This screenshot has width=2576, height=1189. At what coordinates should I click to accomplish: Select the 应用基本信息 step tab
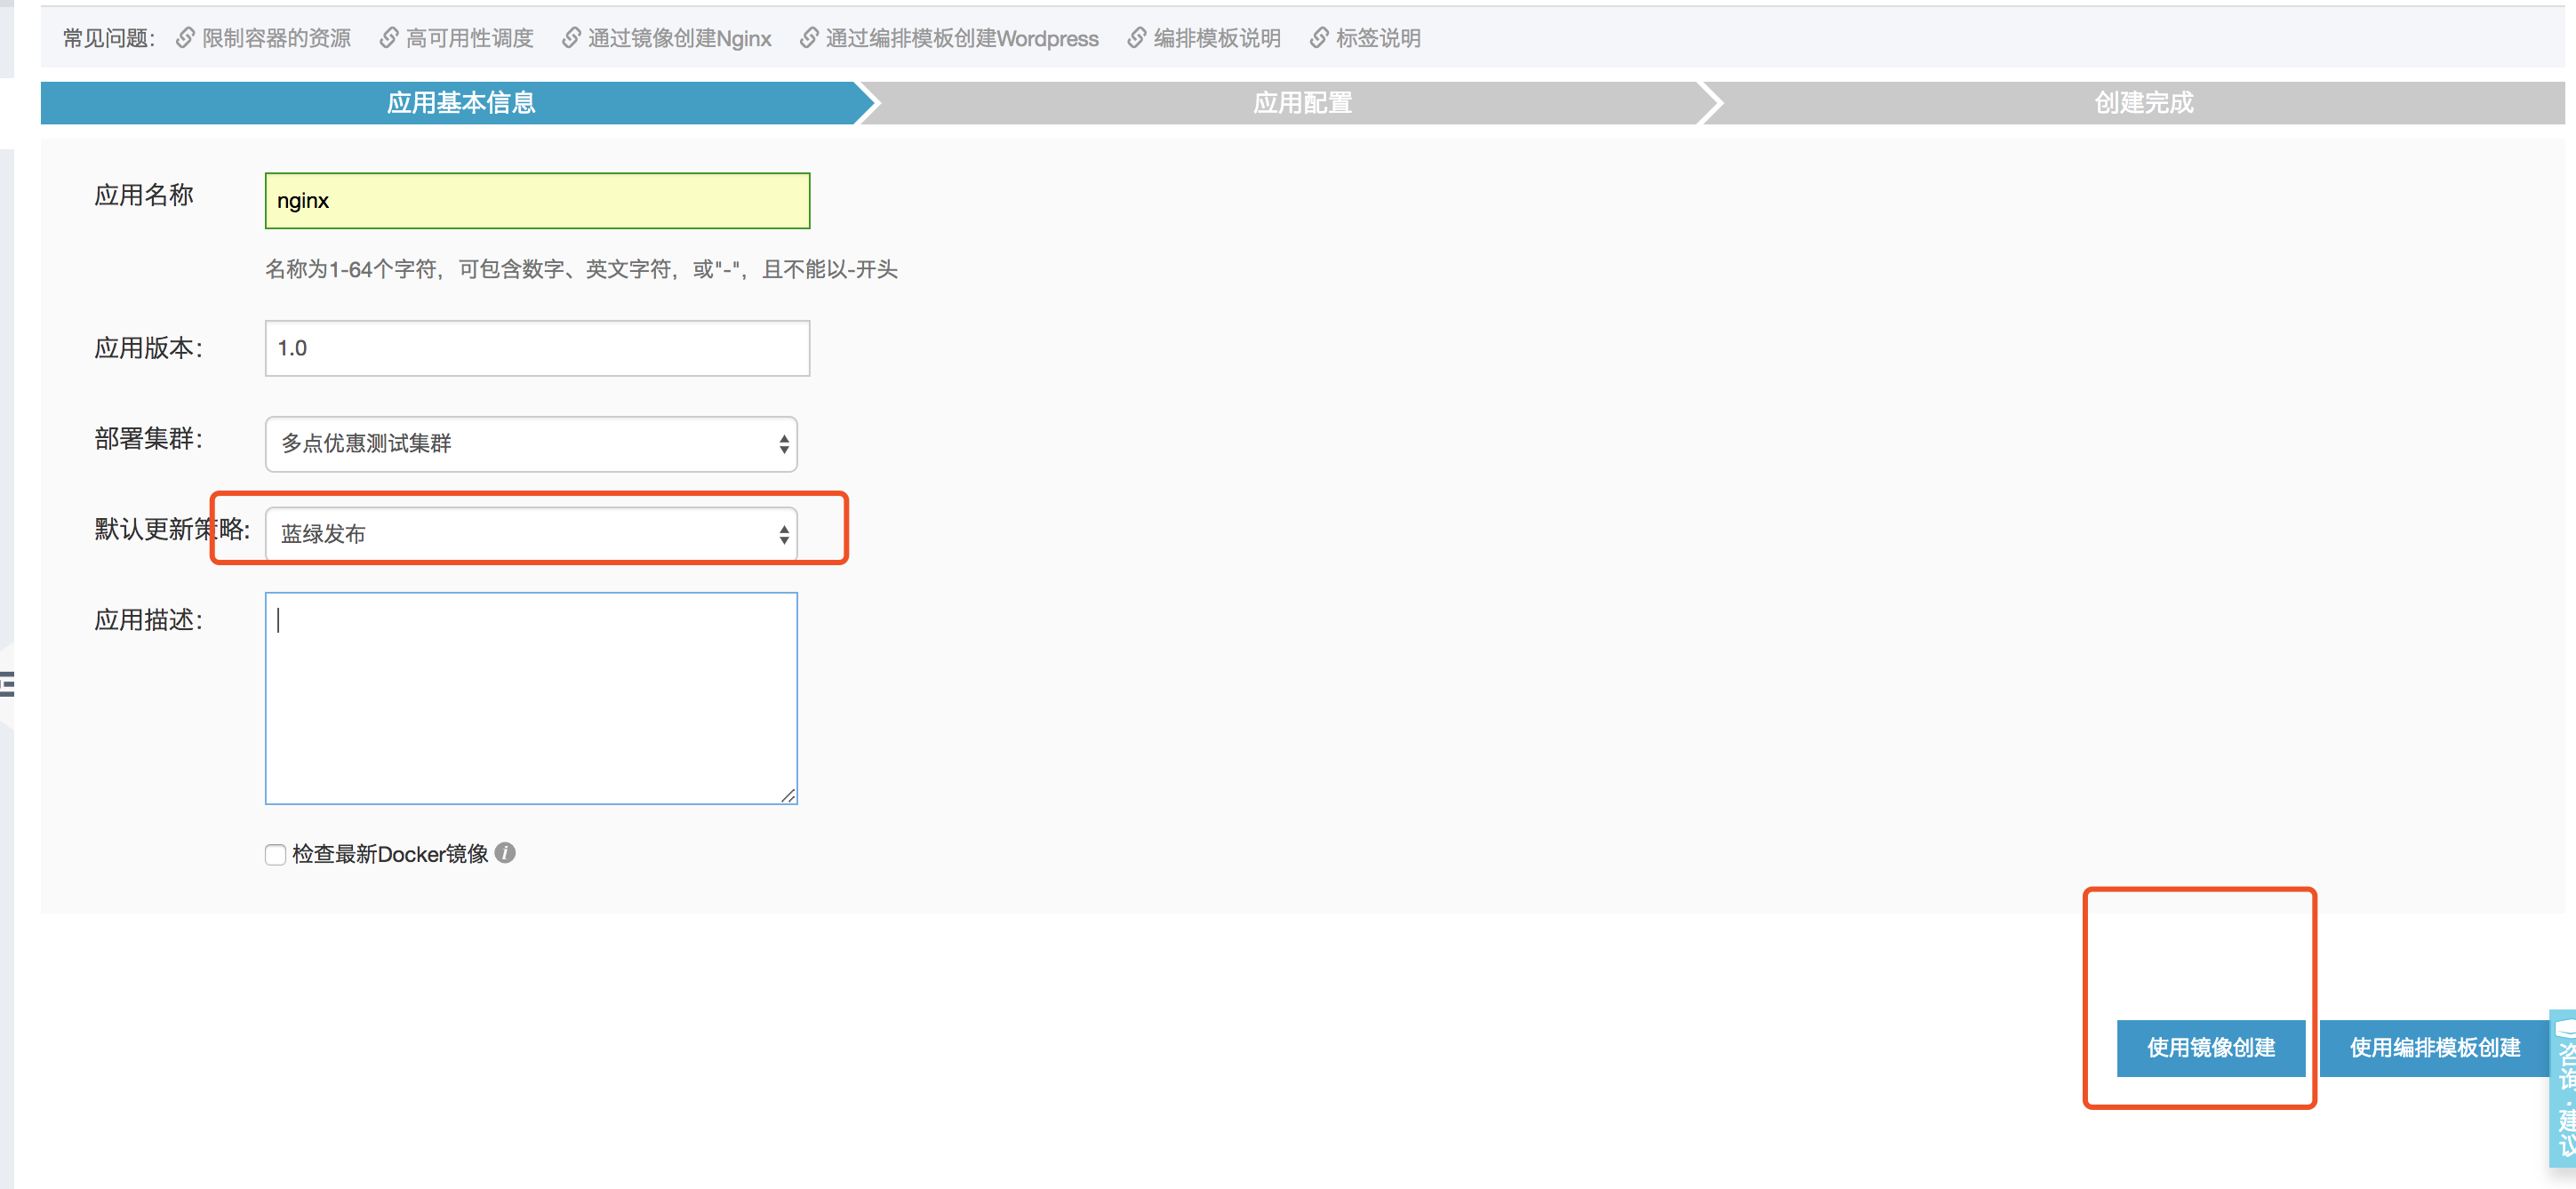(460, 102)
